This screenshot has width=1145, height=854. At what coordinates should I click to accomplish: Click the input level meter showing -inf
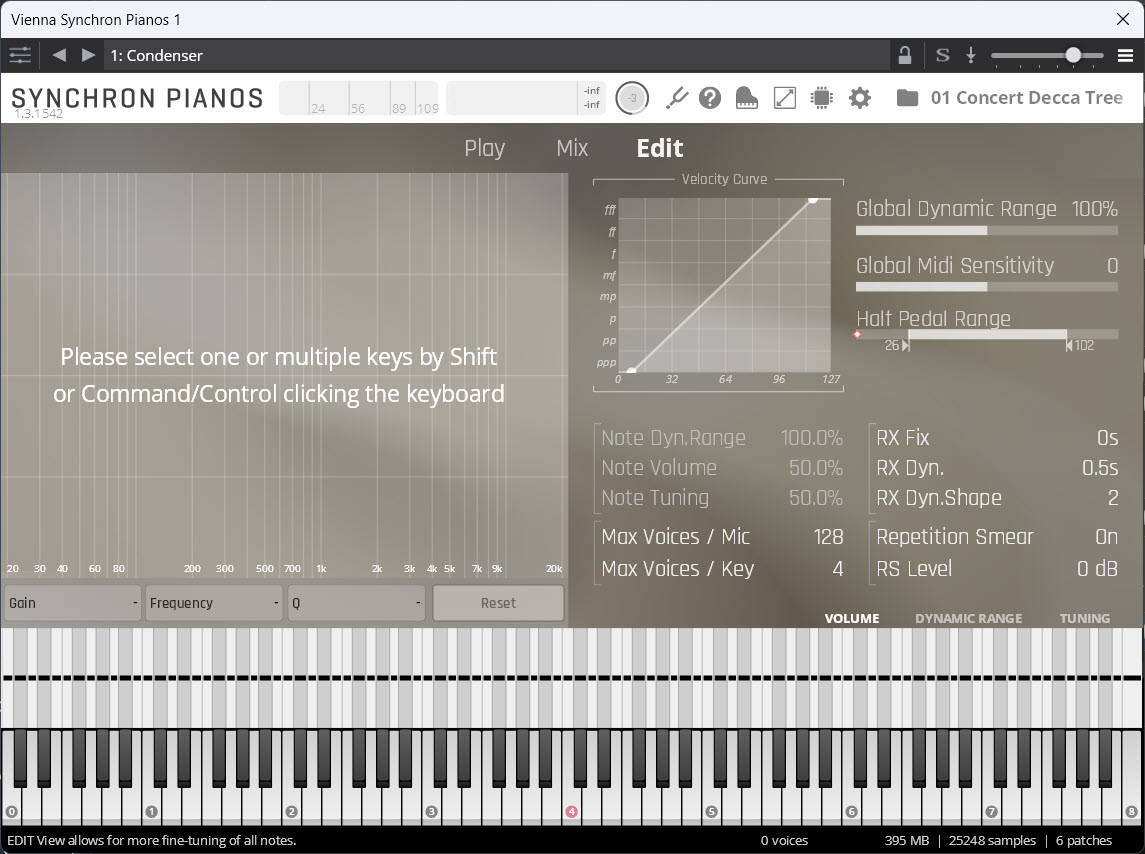click(x=525, y=98)
